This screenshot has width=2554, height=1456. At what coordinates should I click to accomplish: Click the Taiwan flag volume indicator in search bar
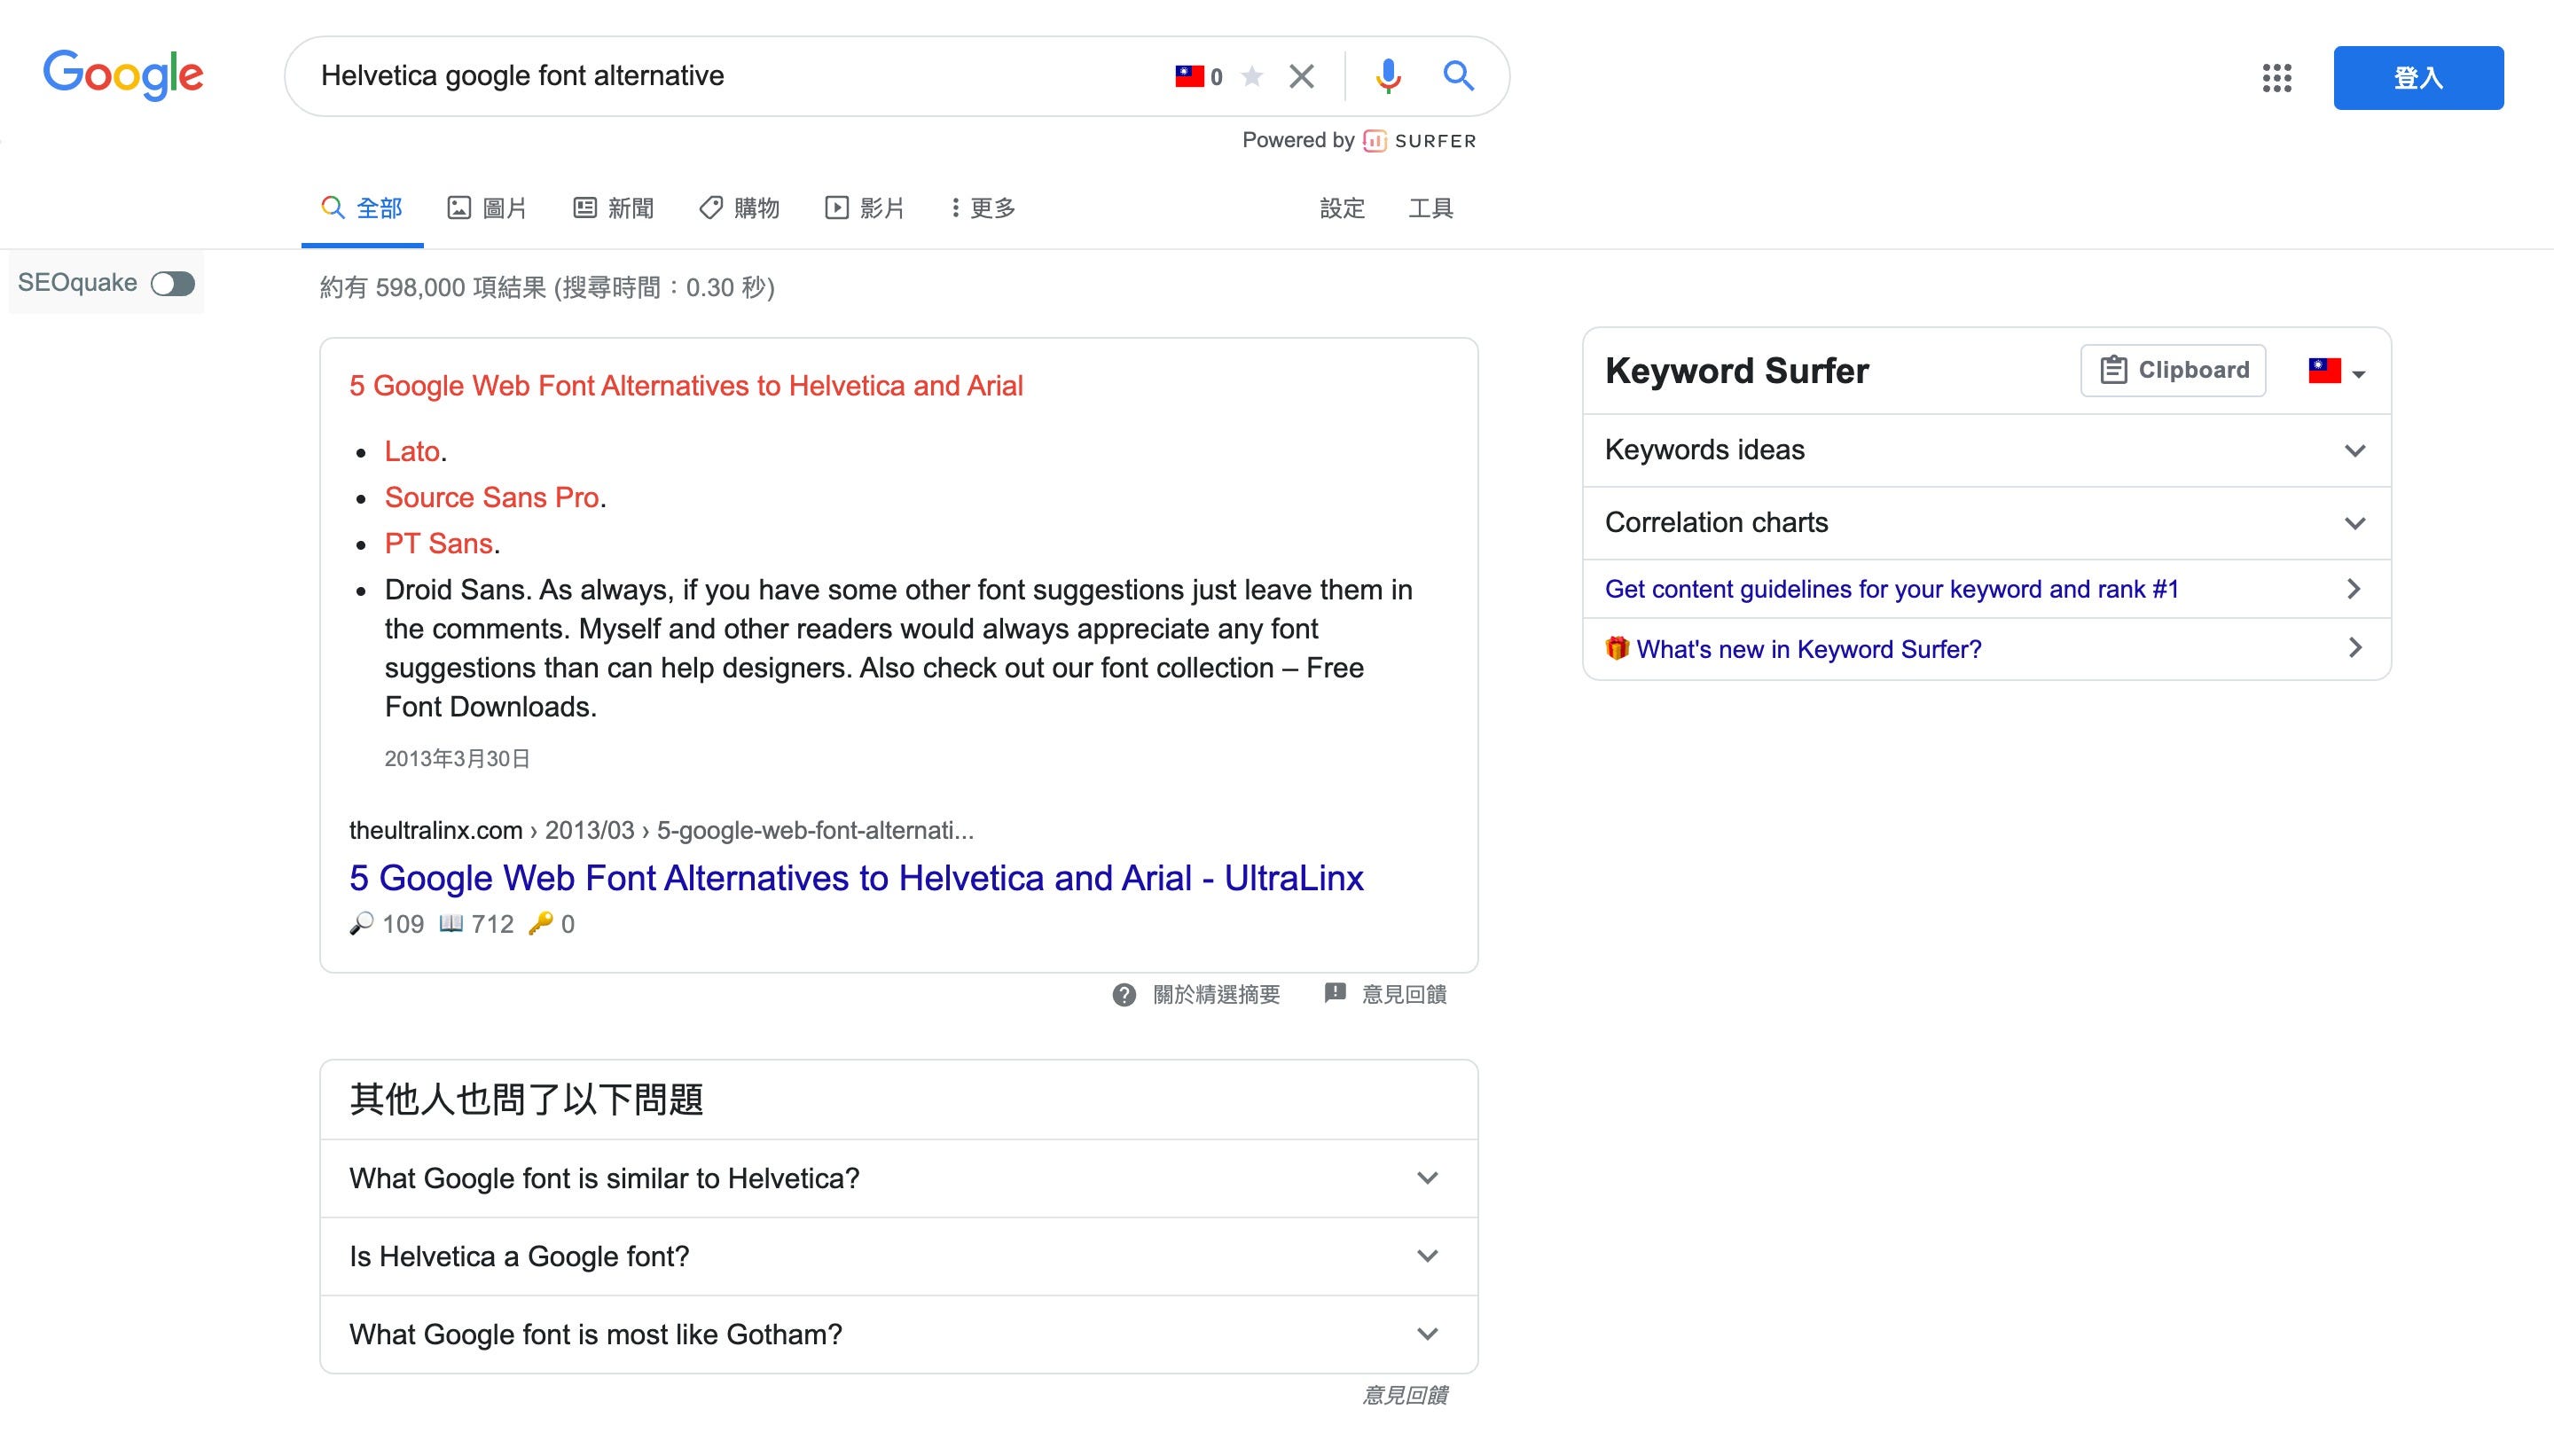point(1198,76)
